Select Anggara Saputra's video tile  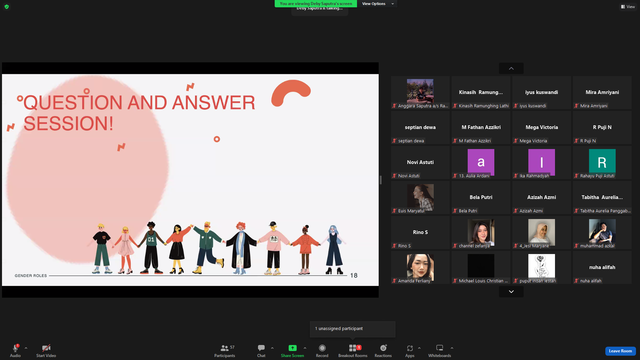(420, 93)
